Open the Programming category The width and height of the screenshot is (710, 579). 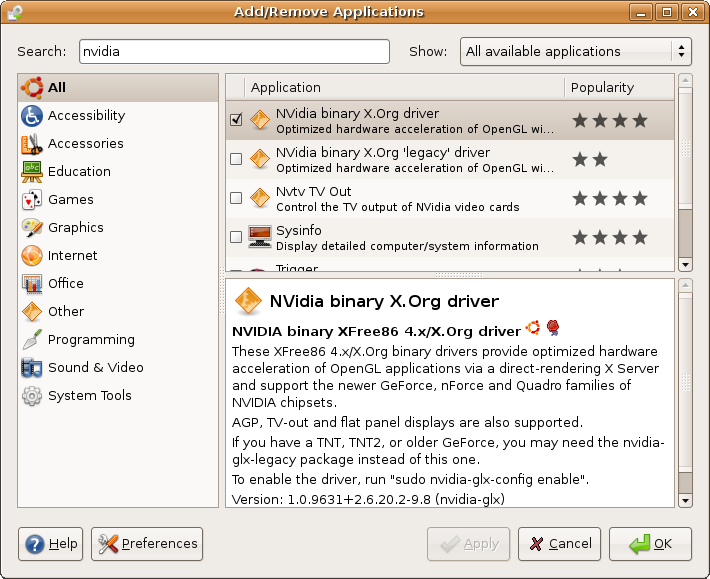pos(118,340)
